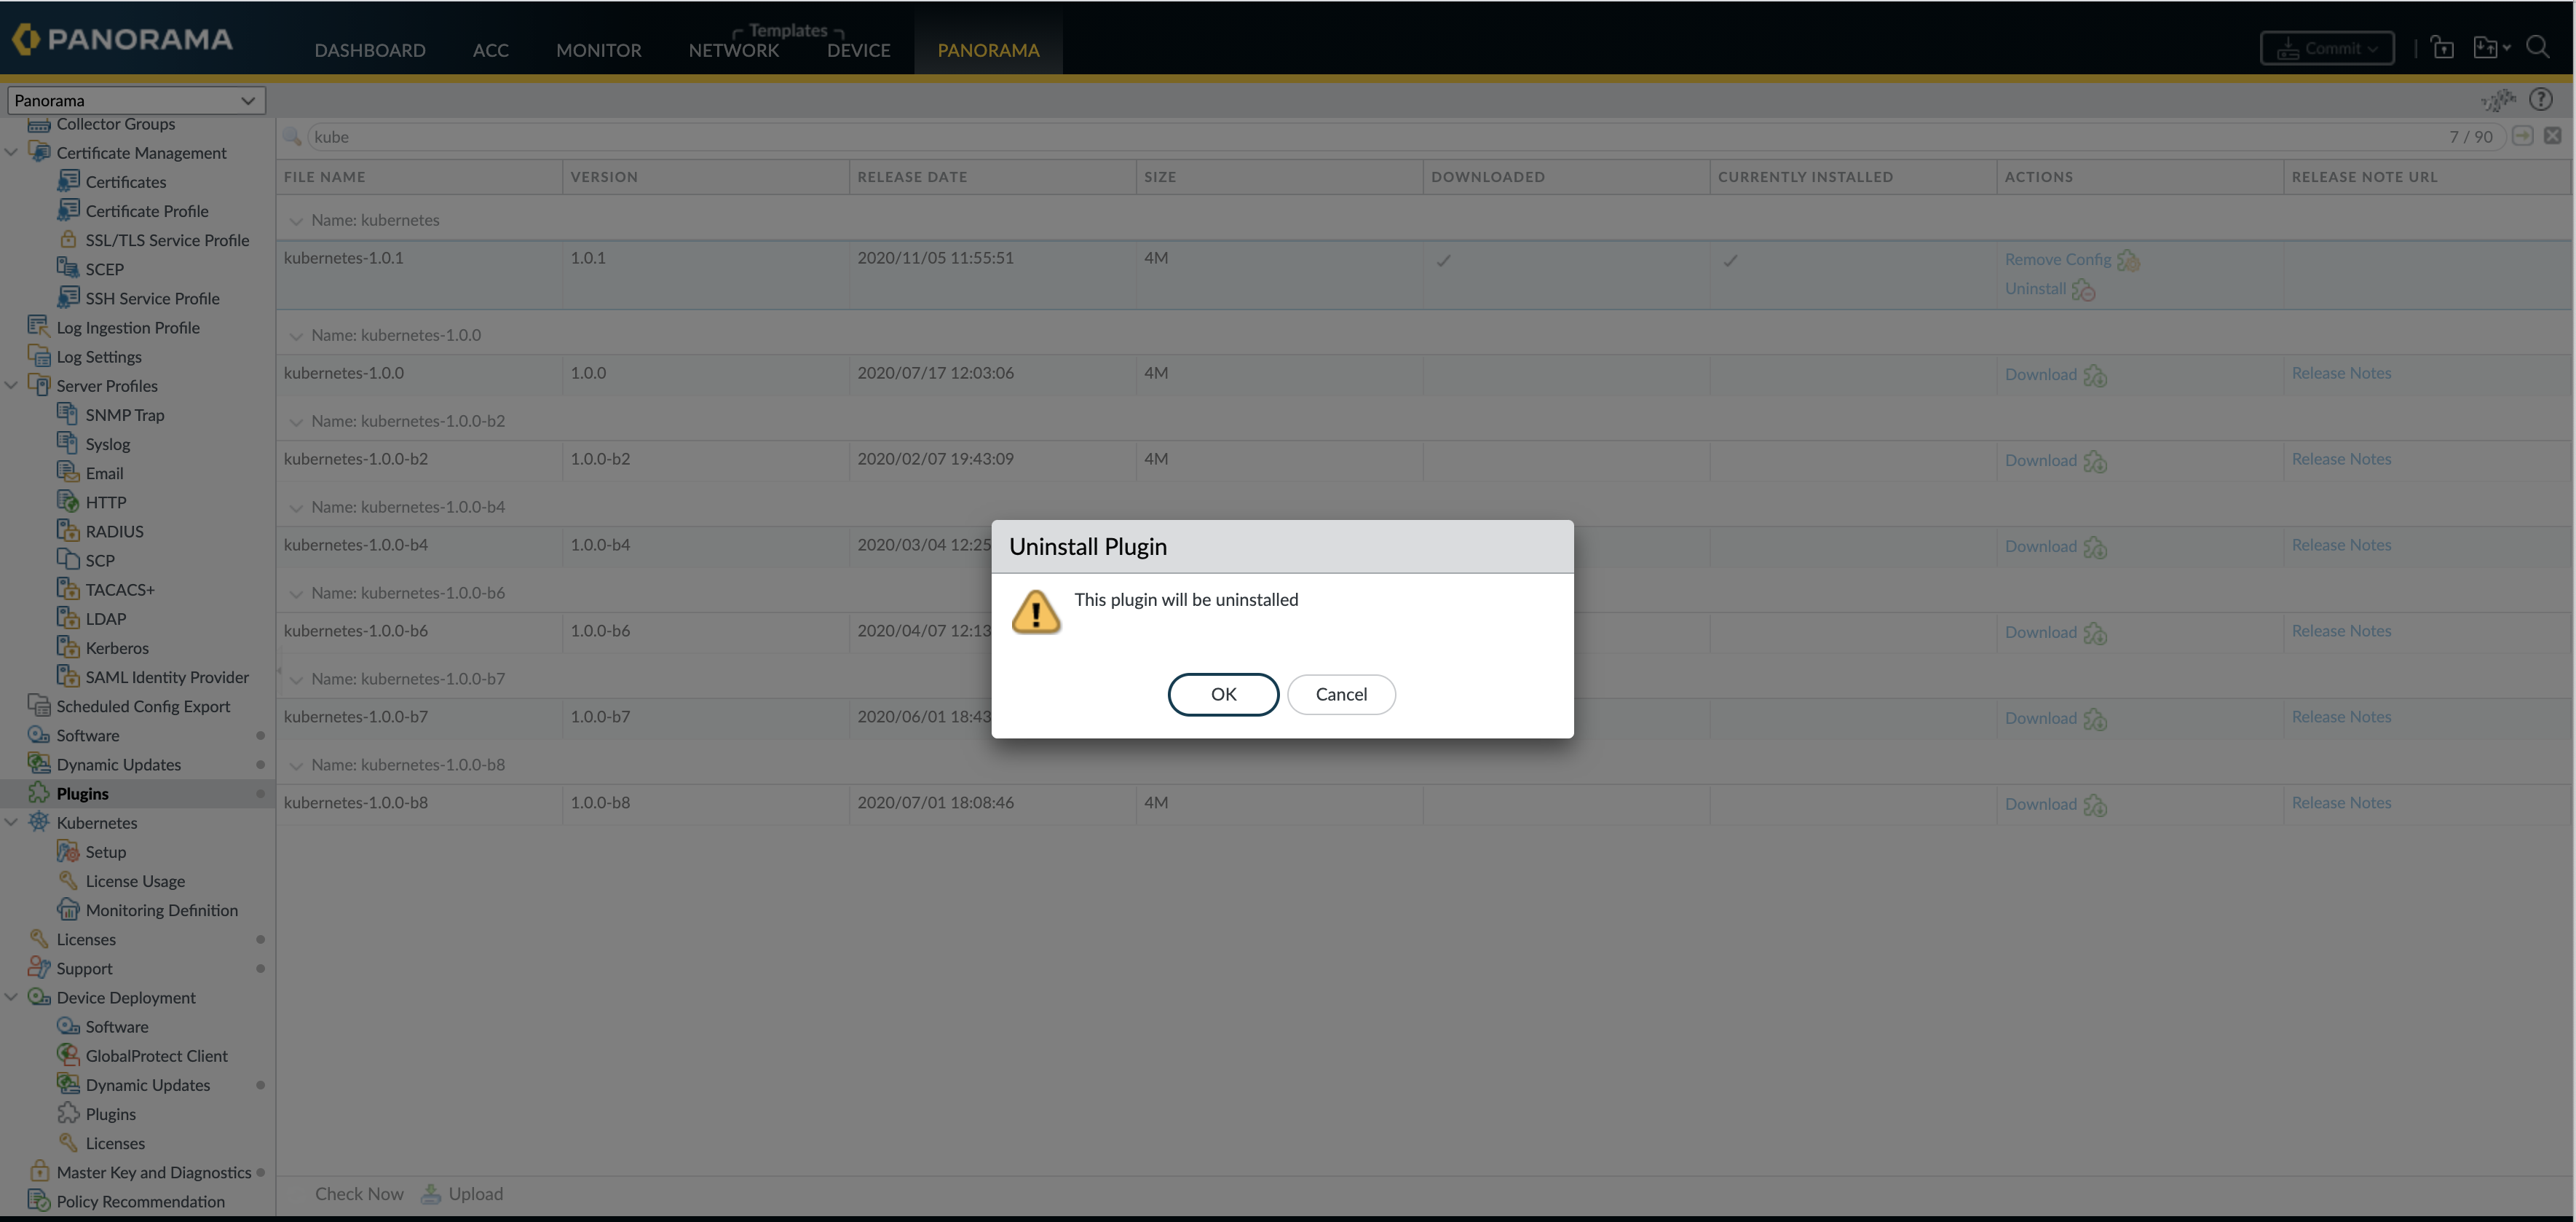Click the help question mark icon

click(x=2540, y=99)
